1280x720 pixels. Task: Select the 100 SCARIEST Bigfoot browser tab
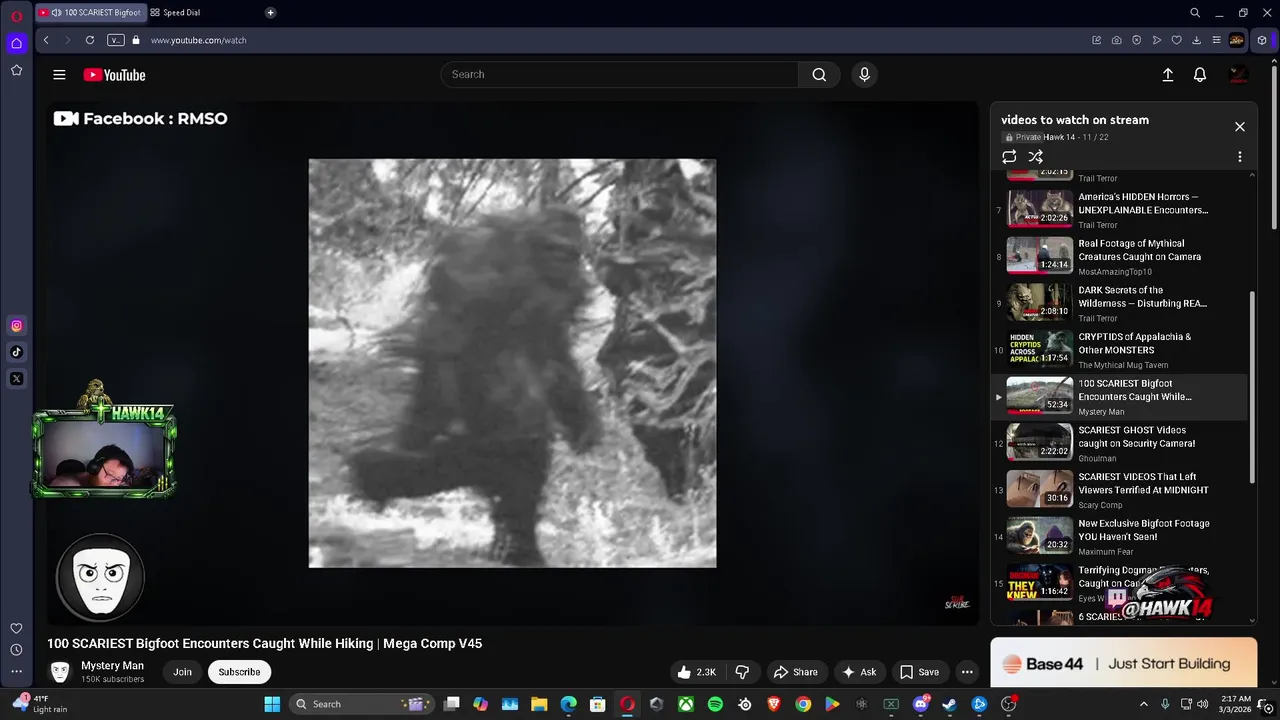tap(90, 13)
